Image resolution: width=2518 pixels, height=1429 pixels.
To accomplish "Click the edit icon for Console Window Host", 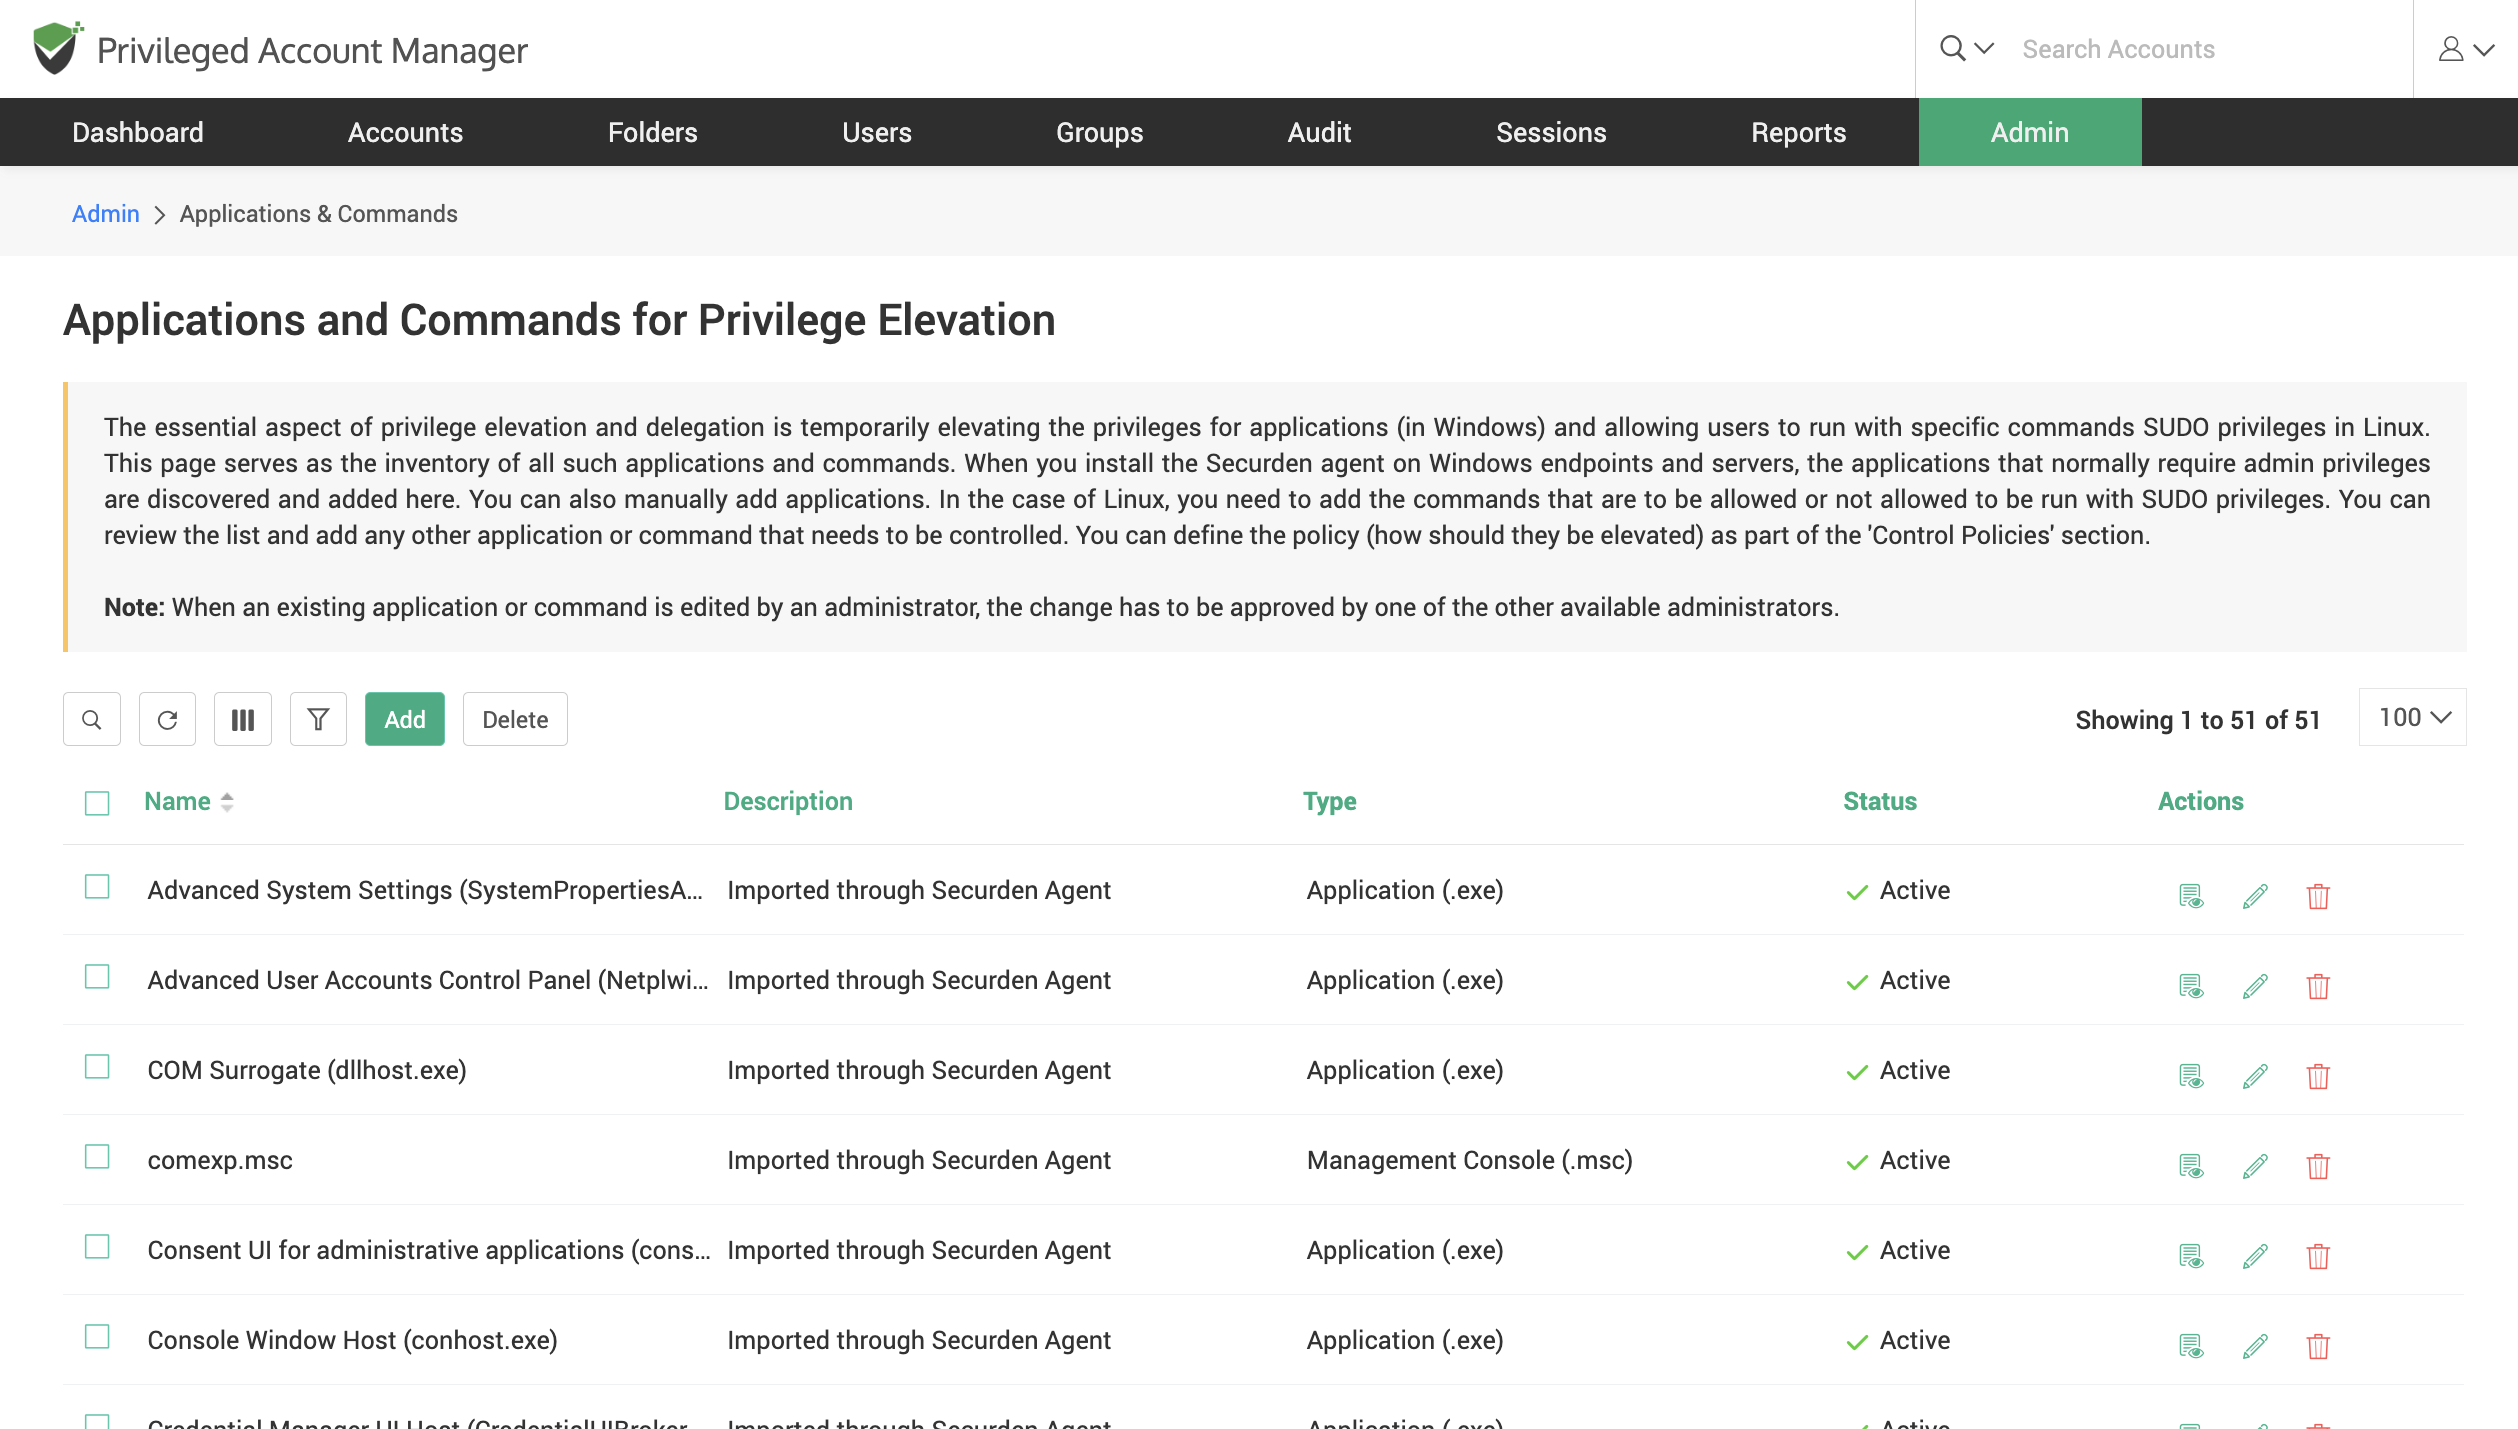I will (2253, 1346).
